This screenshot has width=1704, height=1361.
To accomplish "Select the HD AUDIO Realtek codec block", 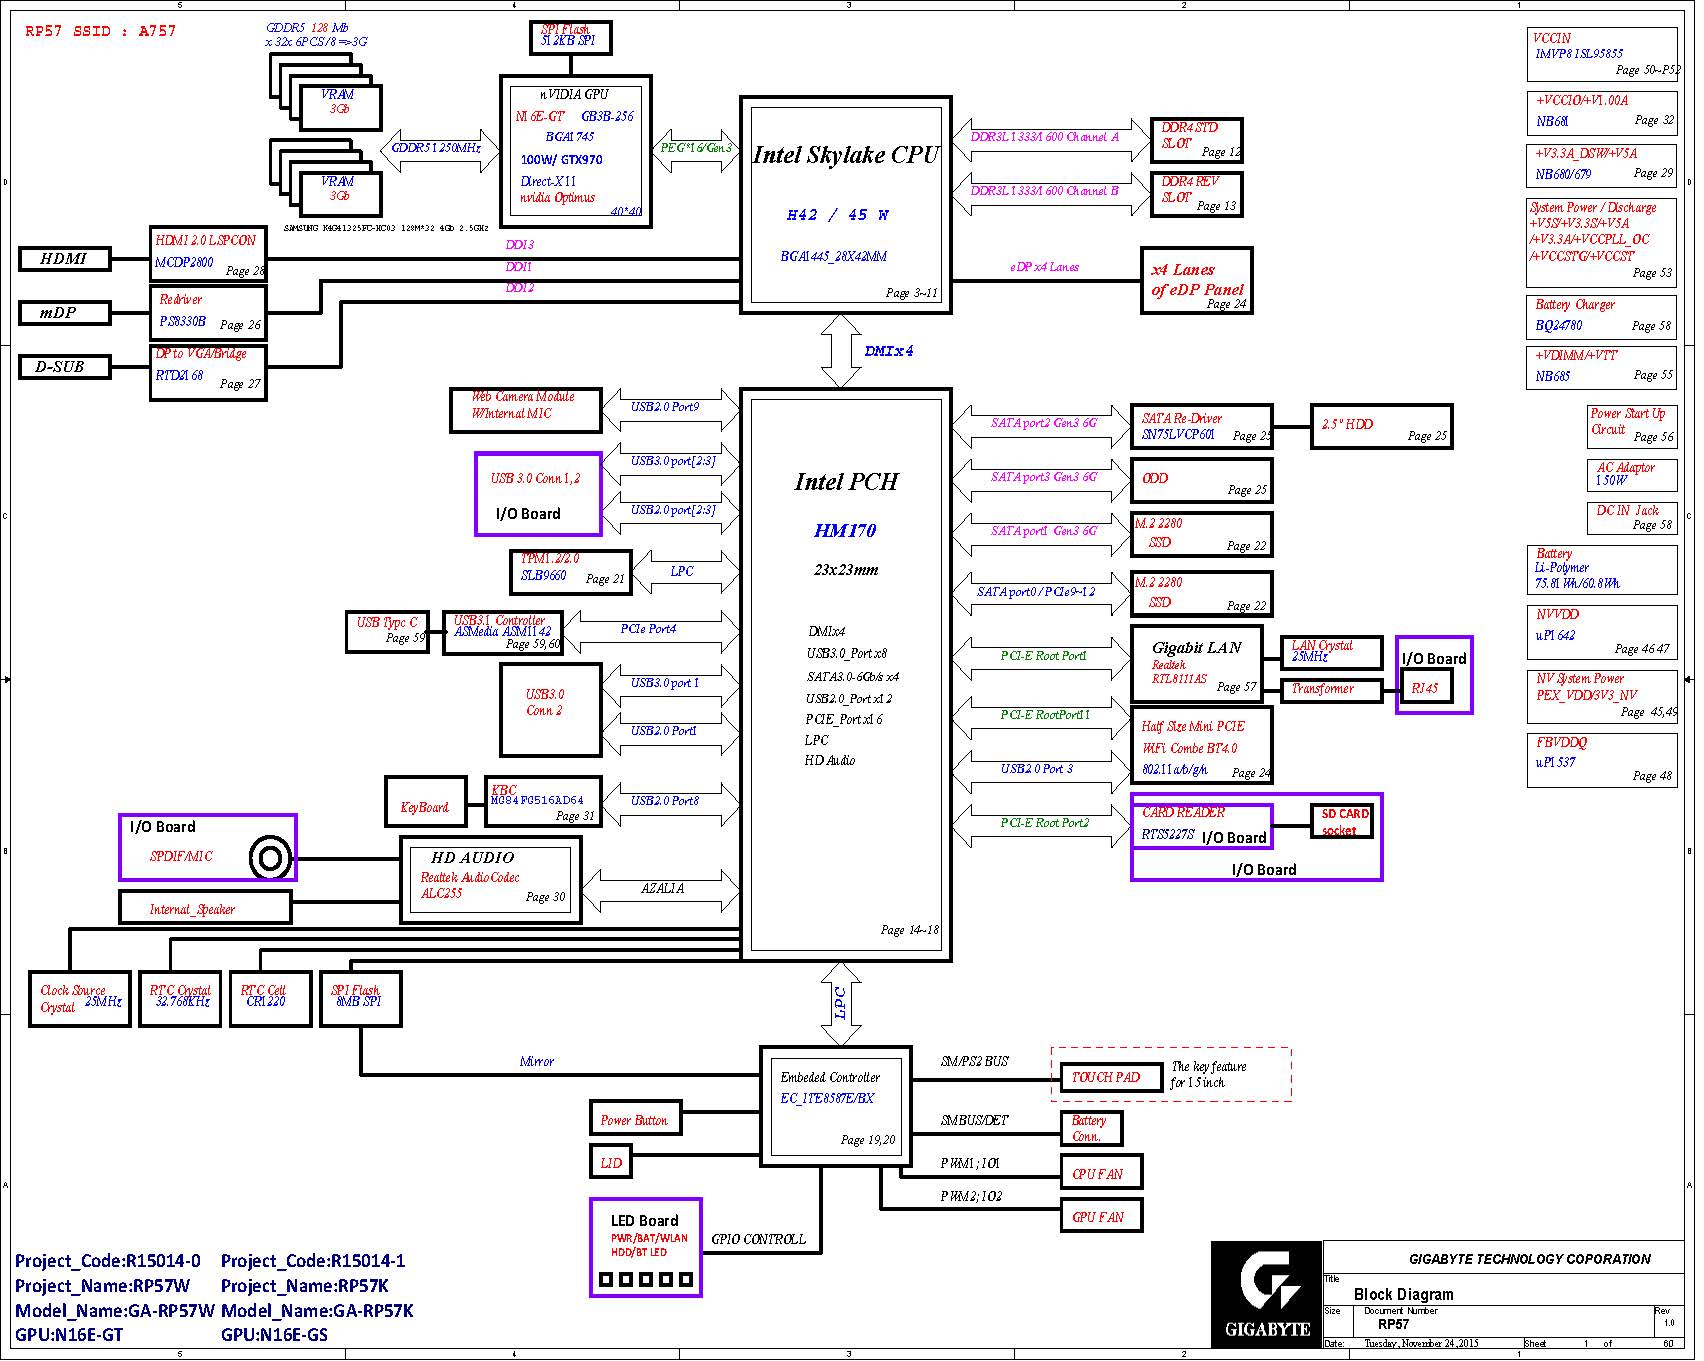I will [x=491, y=880].
